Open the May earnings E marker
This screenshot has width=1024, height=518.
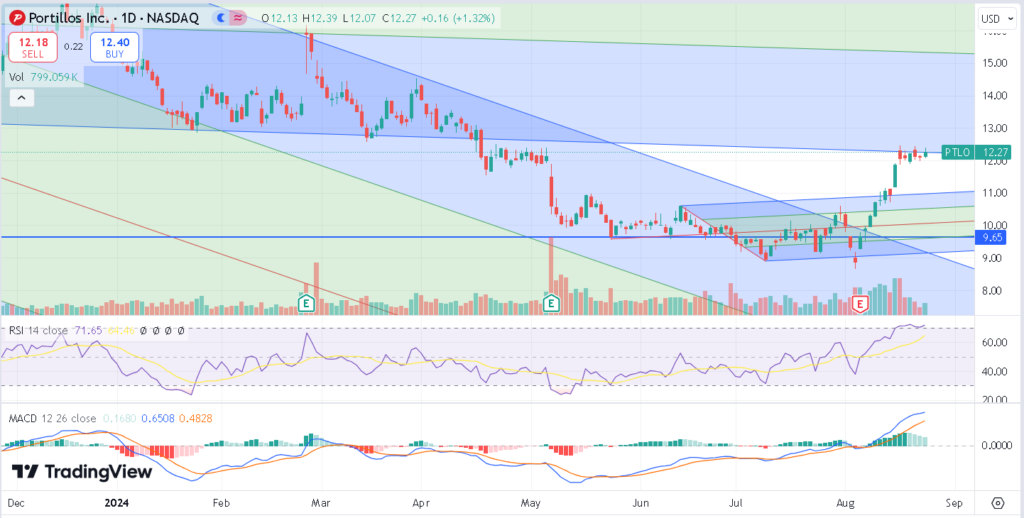[x=552, y=303]
